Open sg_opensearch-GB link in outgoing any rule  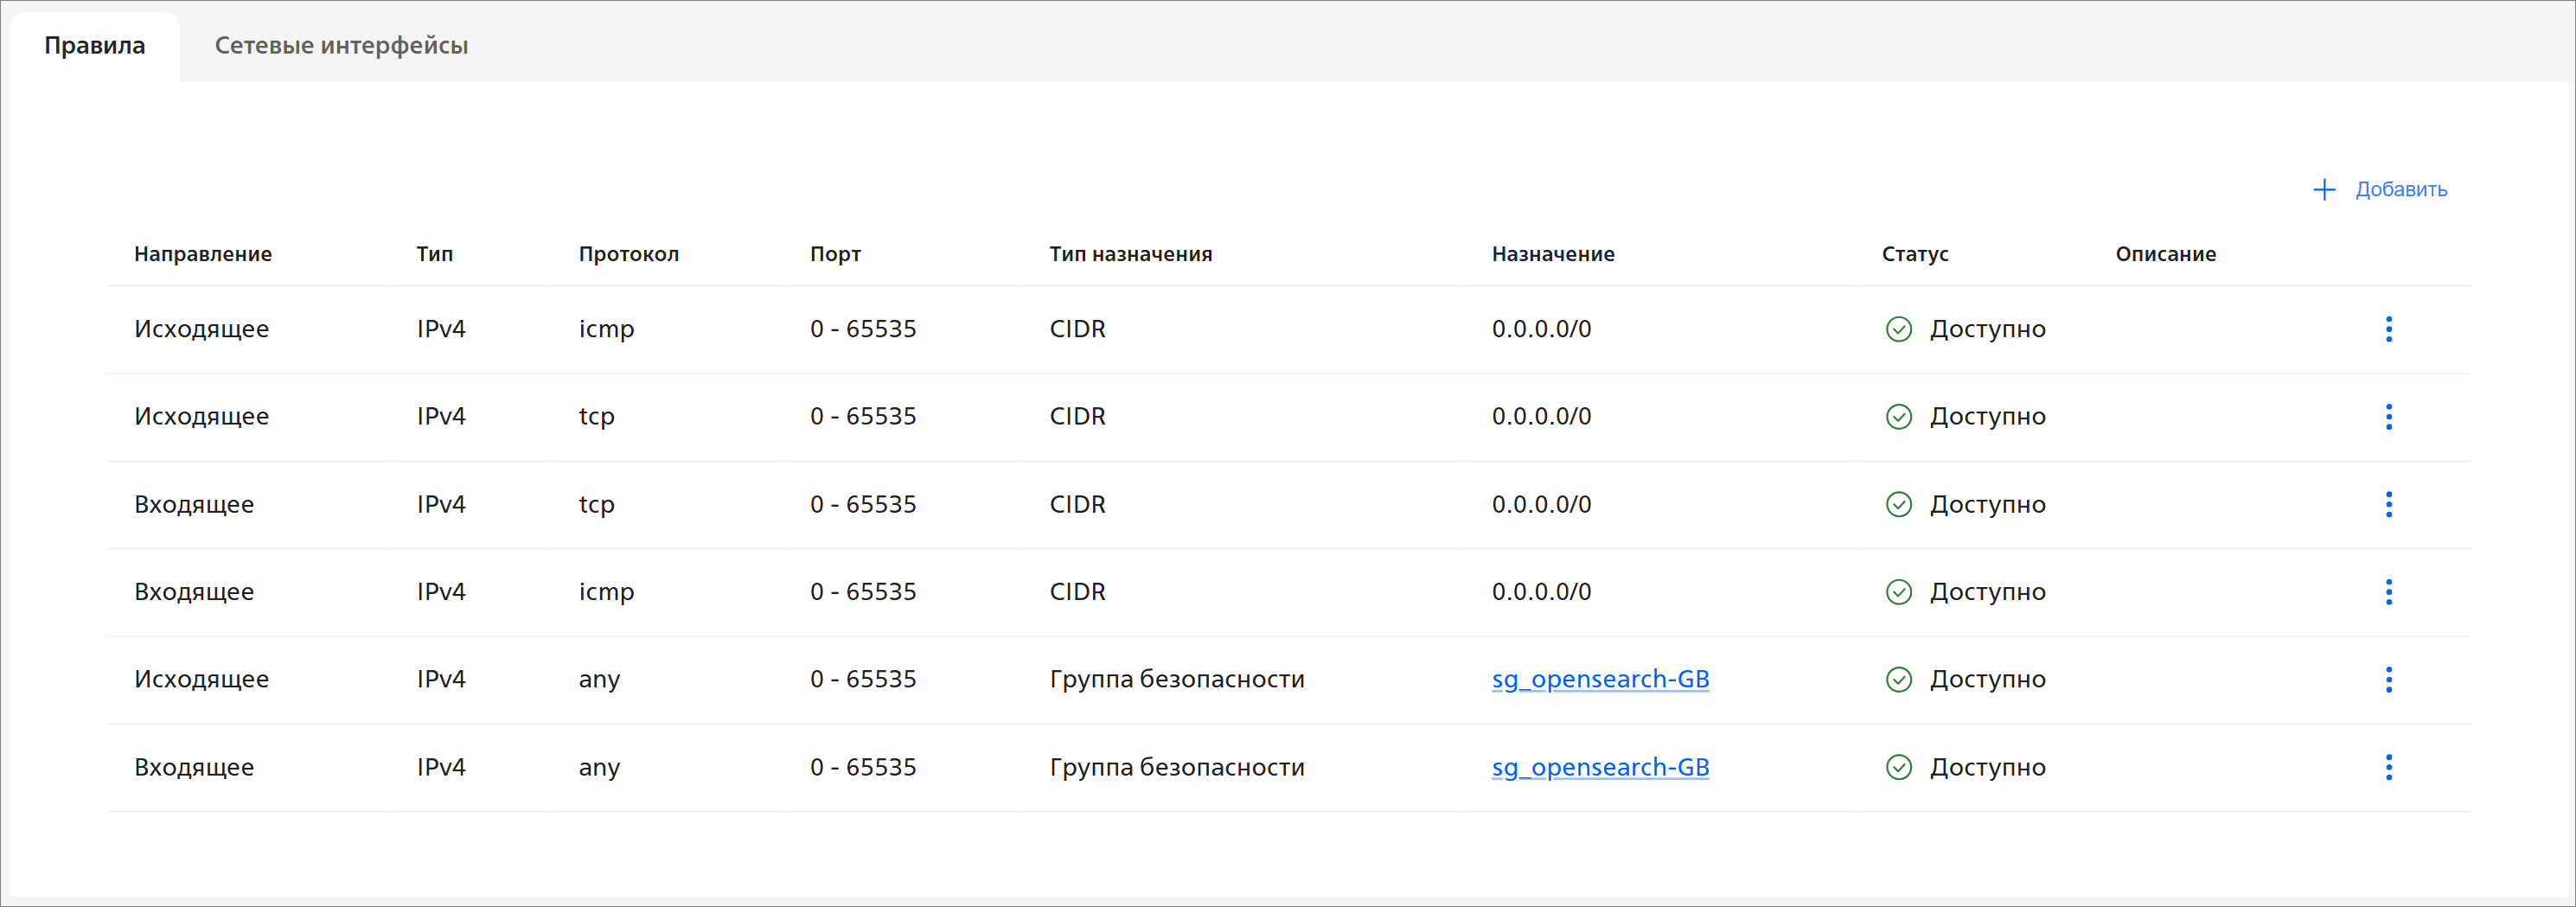coord(1600,679)
